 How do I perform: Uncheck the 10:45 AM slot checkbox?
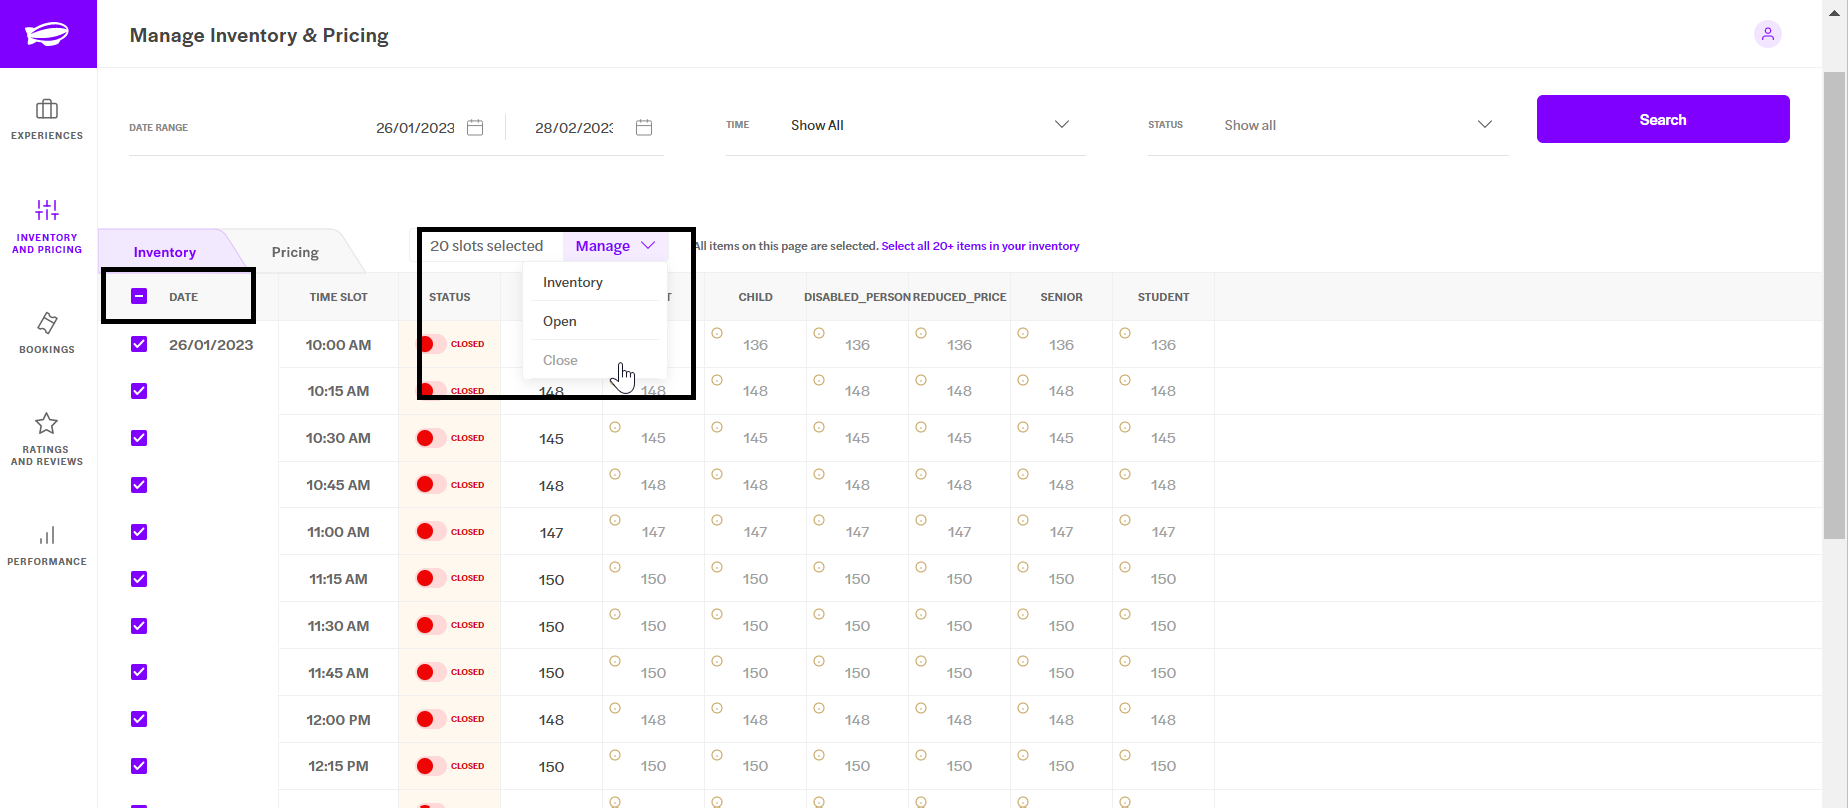tap(139, 485)
